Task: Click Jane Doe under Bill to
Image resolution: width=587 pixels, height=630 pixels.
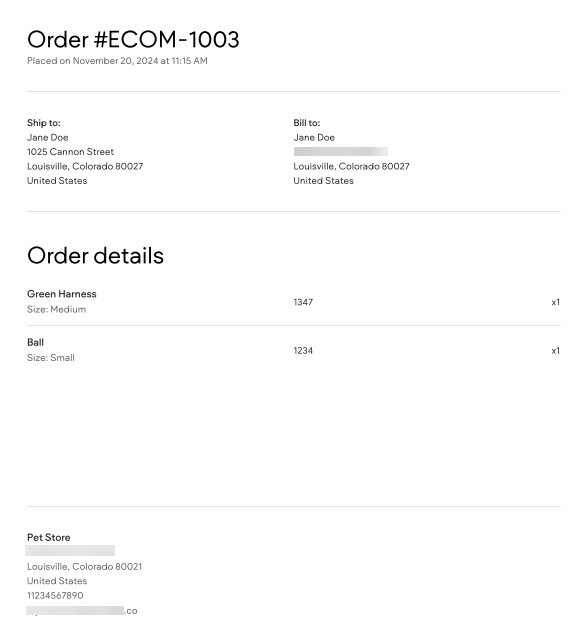Action: (314, 137)
